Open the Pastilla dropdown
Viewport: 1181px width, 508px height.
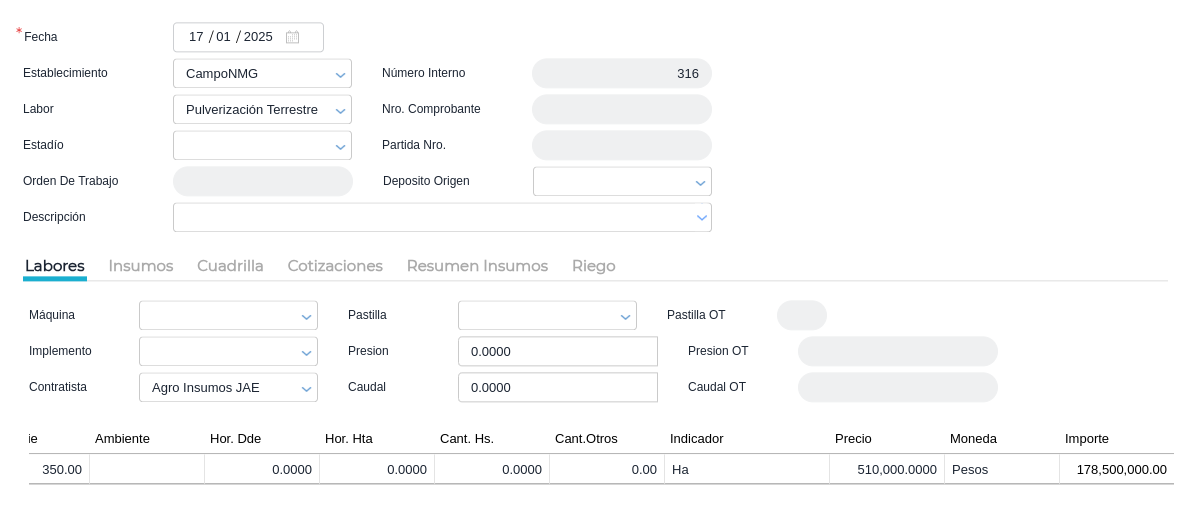625,317
